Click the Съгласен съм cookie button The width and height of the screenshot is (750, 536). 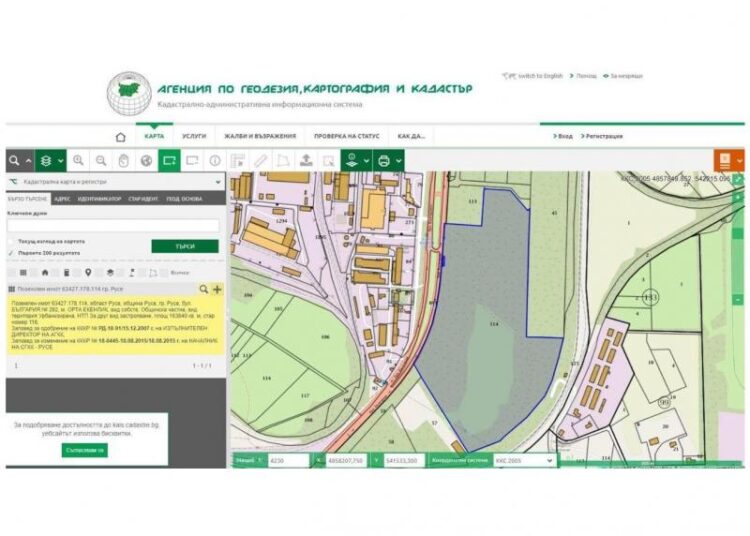tap(85, 450)
